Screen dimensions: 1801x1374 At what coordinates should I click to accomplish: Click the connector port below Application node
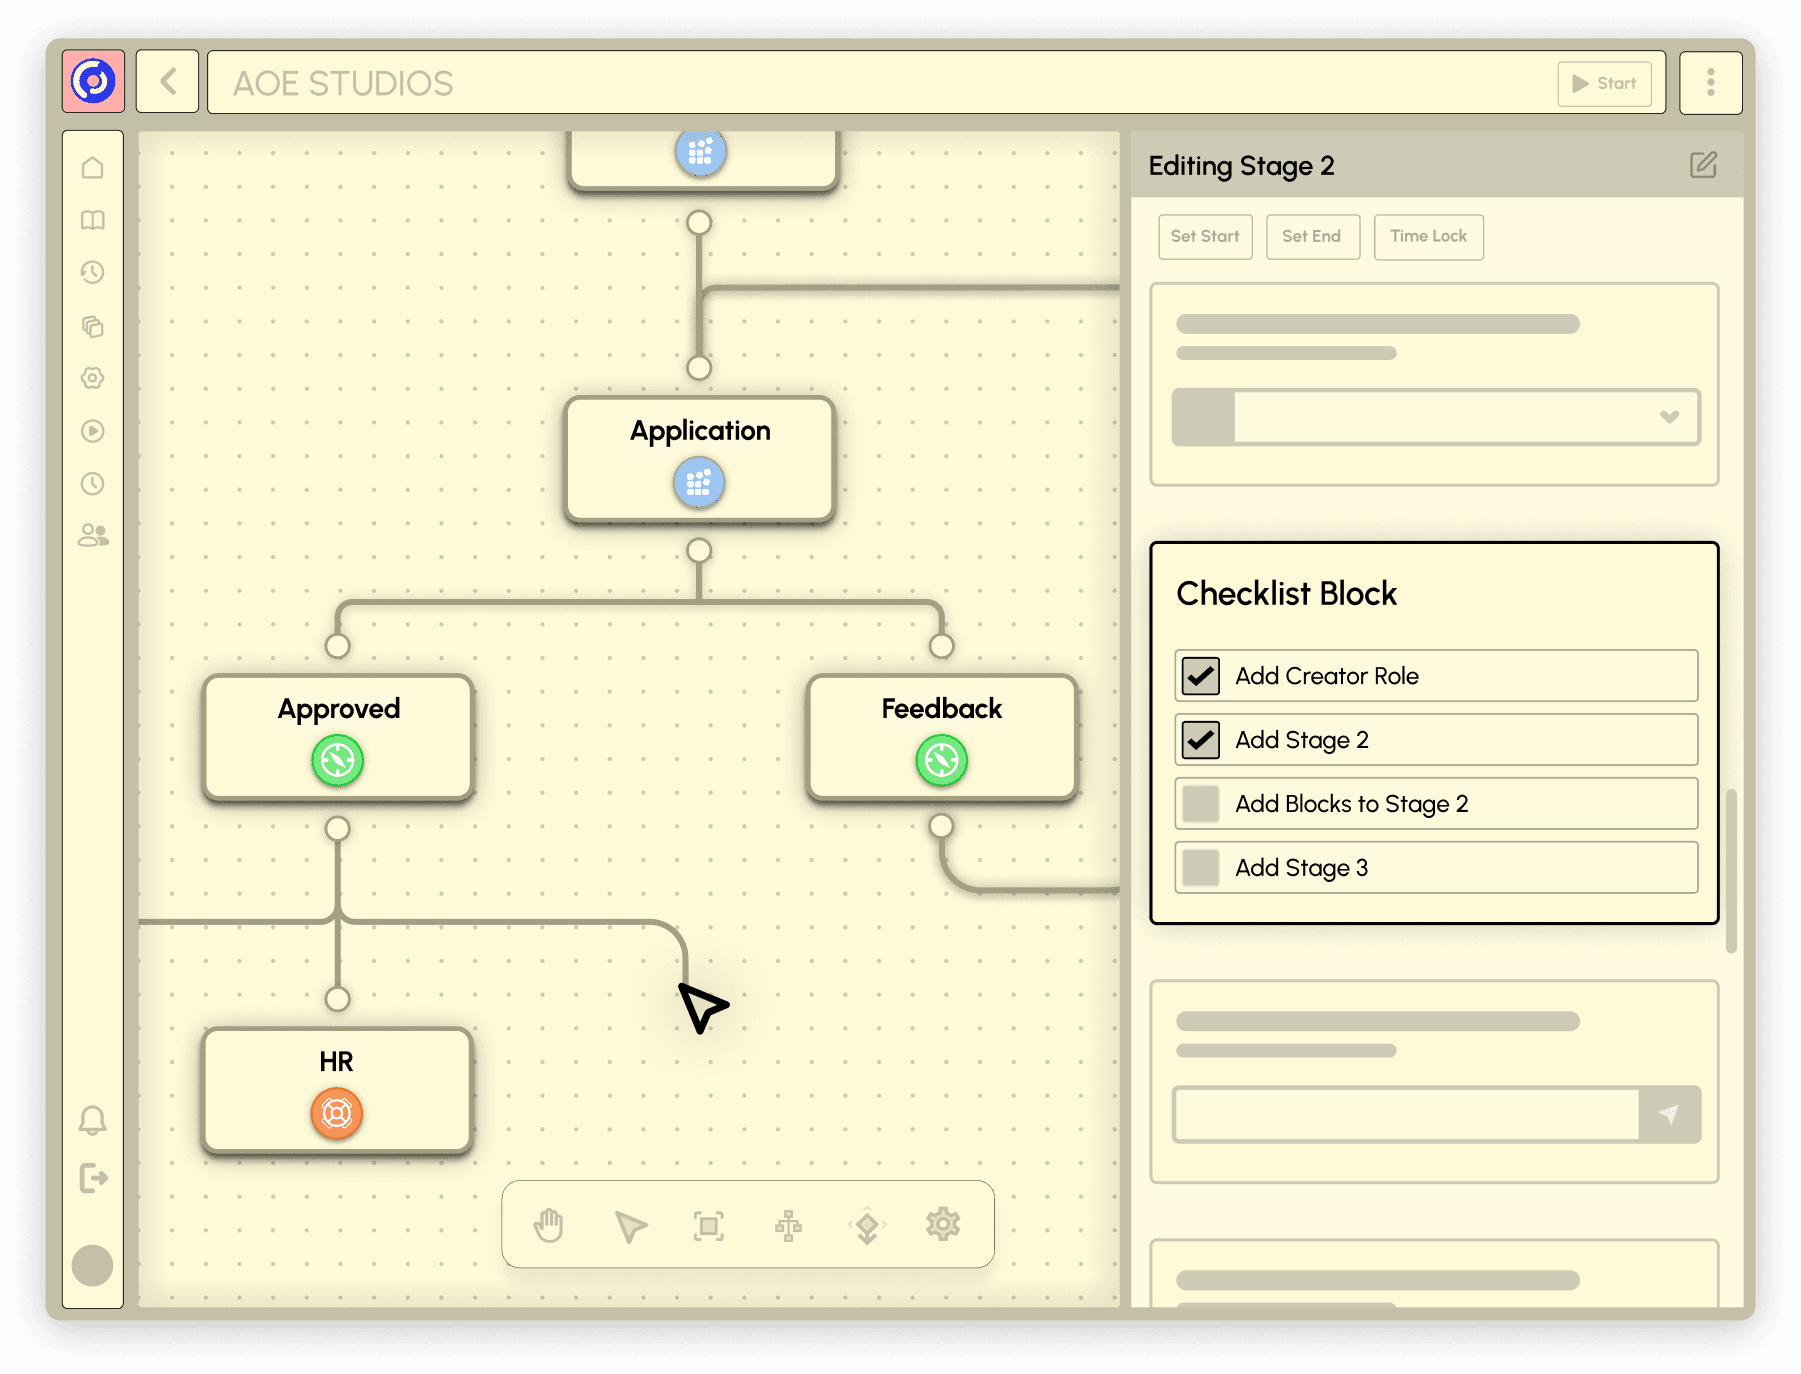click(699, 551)
